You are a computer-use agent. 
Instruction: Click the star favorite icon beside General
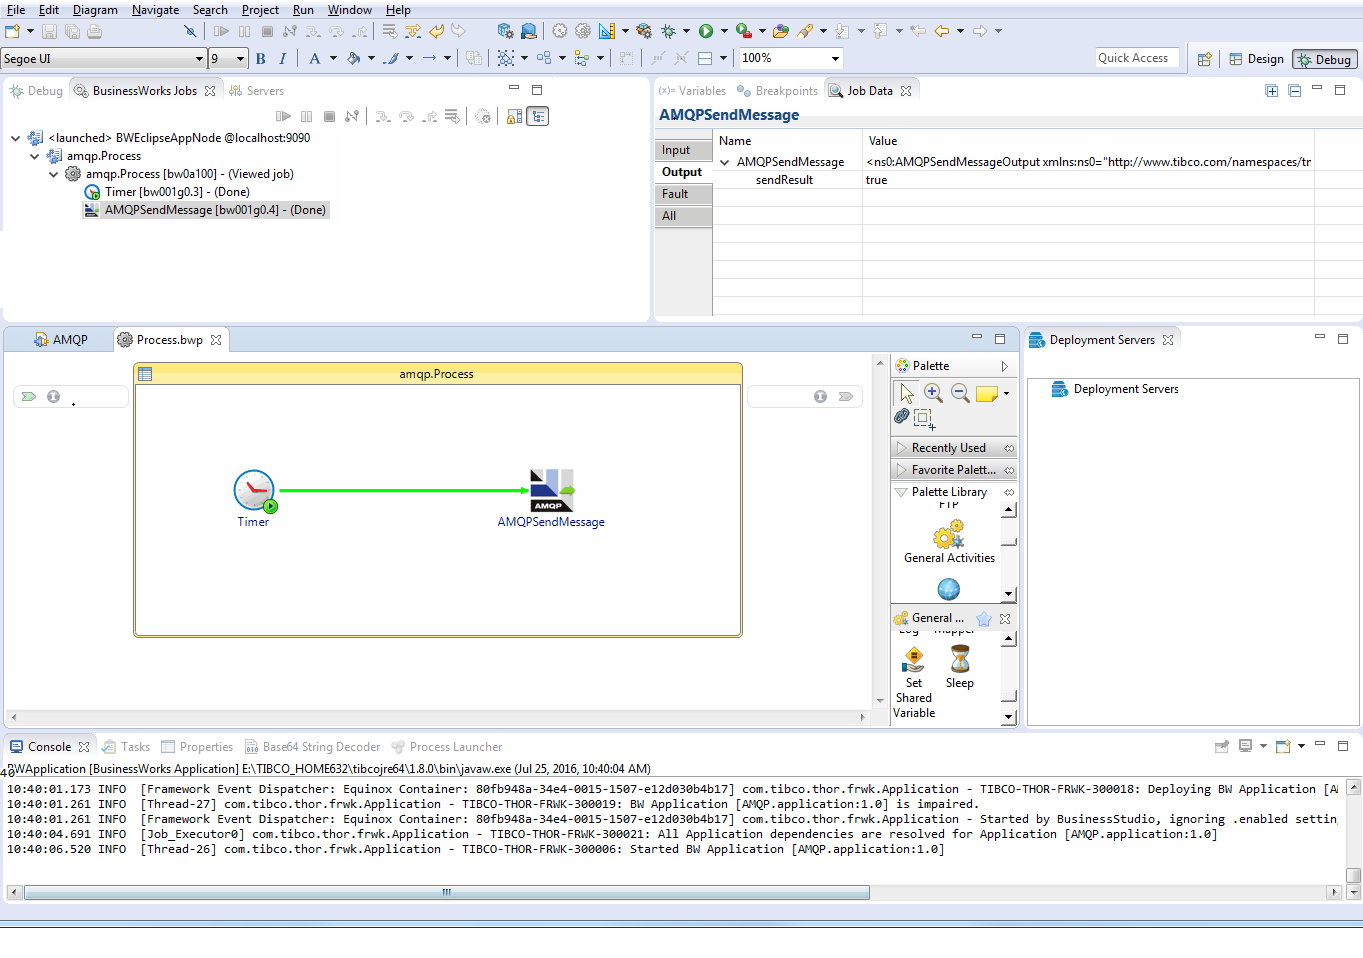pos(984,619)
